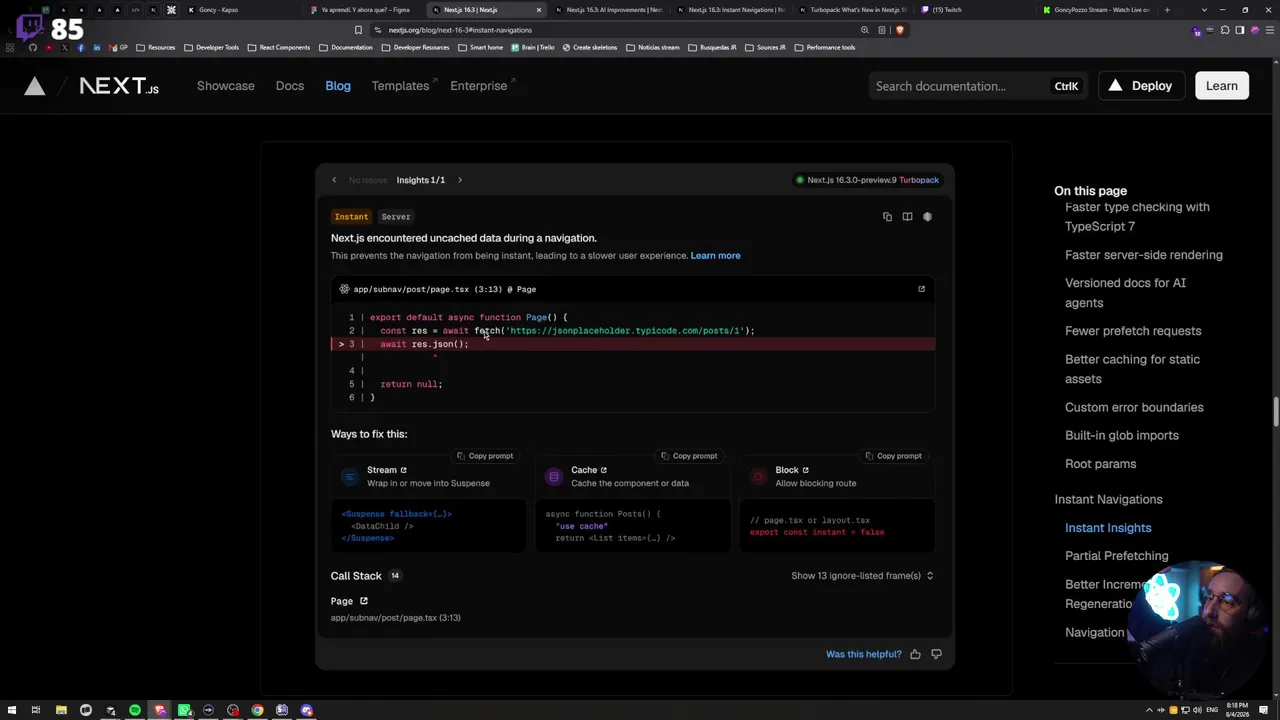Copy prompt for the Stream fix
This screenshot has height=720, width=1280.
[x=485, y=456]
